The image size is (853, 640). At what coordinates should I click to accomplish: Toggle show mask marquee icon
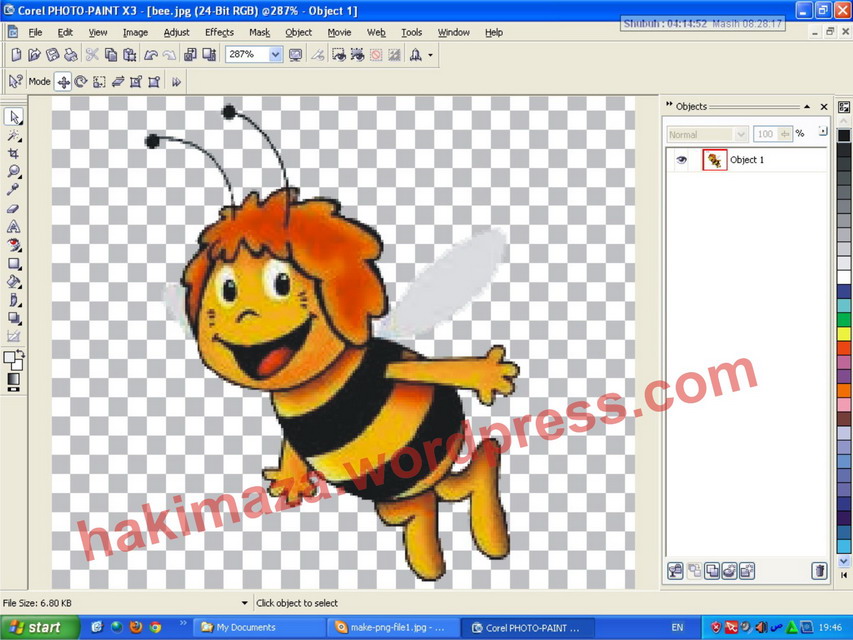339,54
